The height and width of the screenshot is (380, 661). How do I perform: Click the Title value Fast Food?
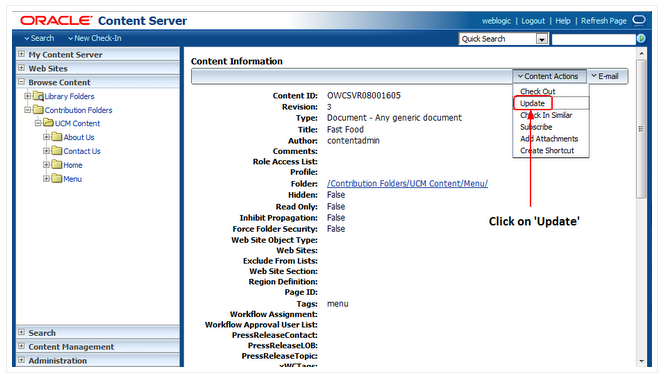tap(345, 129)
